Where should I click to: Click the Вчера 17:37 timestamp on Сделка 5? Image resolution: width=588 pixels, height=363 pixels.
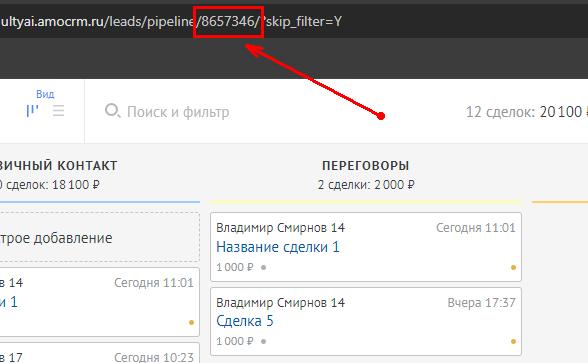point(482,302)
